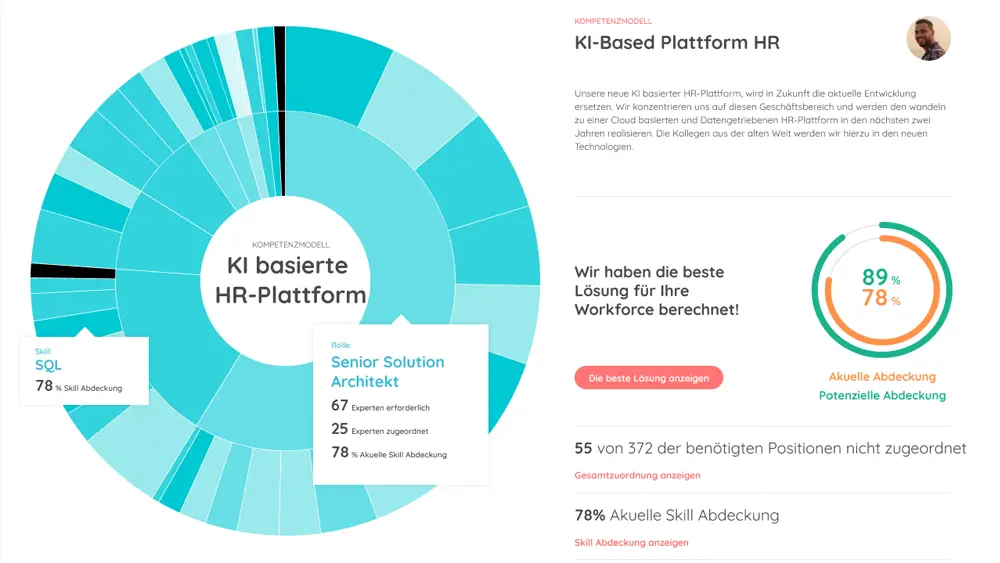Click the '55 von 372' positions heading
The width and height of the screenshot is (1000, 563).
770,449
